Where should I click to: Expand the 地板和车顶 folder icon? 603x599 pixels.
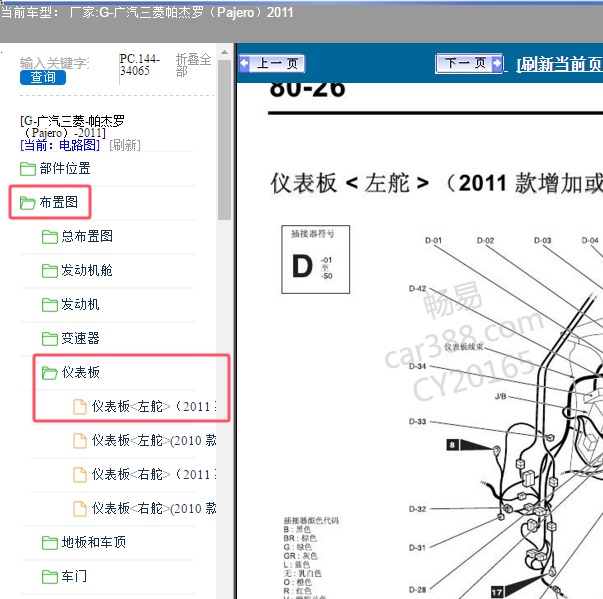click(50, 542)
